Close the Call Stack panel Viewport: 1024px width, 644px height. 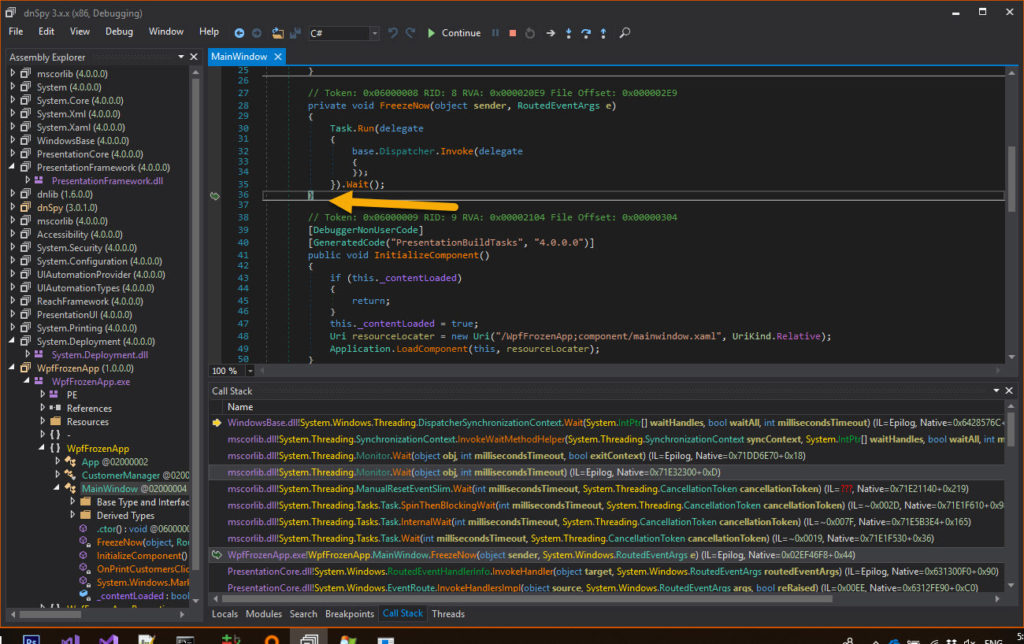pyautogui.click(x=1009, y=391)
